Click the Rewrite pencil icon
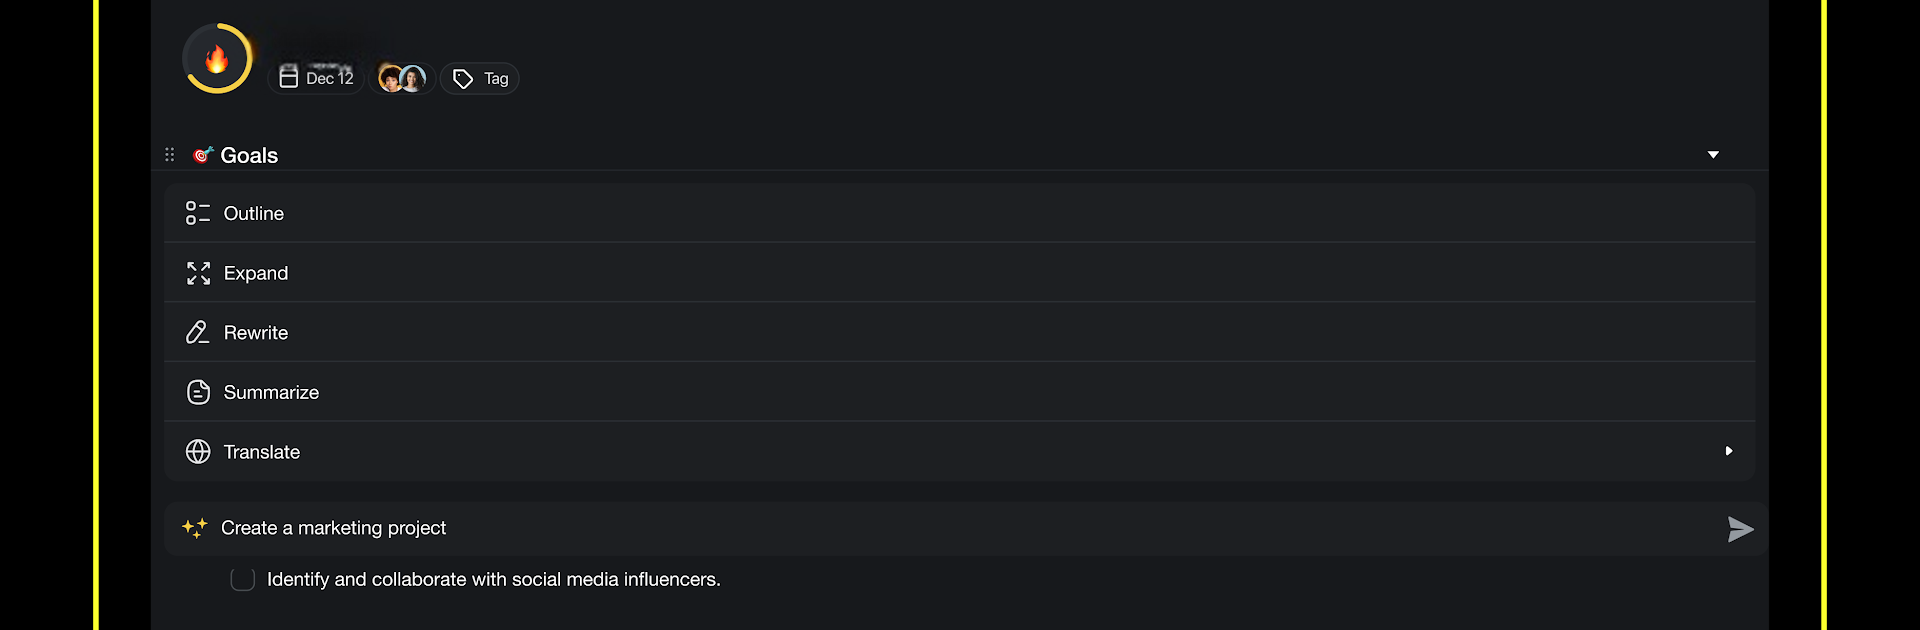The width and height of the screenshot is (1920, 630). 198,332
